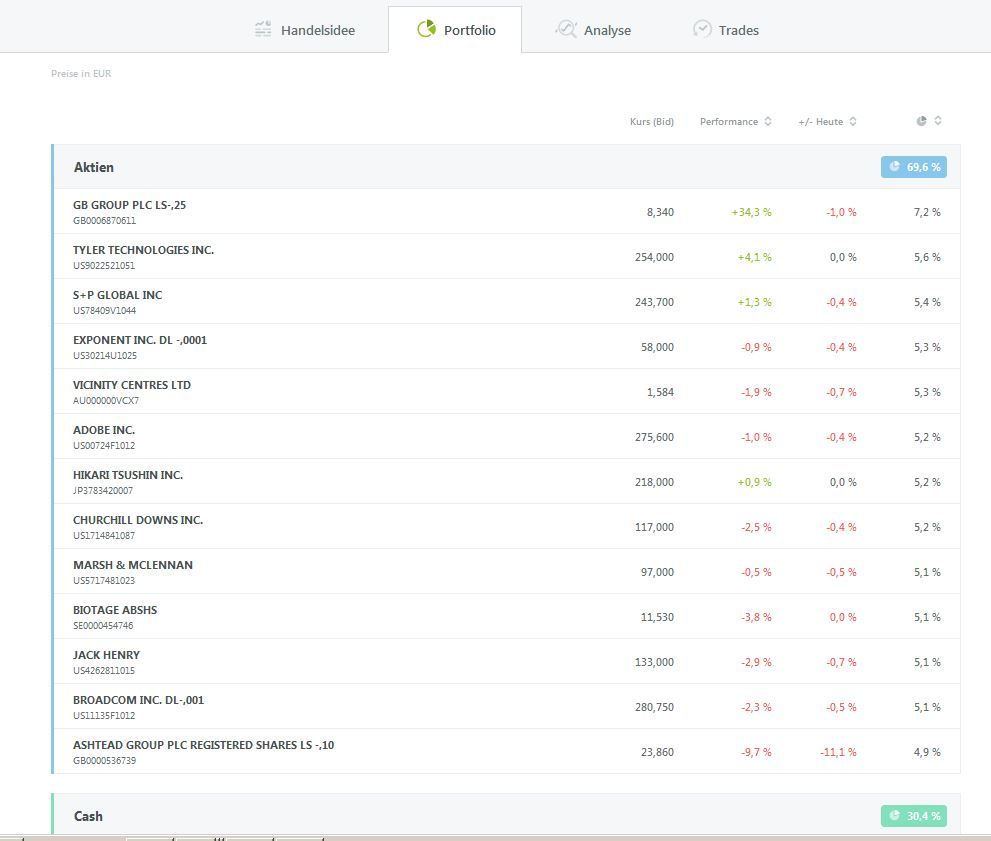Select the BROADCOM INC. DL-,001 row

138,700
